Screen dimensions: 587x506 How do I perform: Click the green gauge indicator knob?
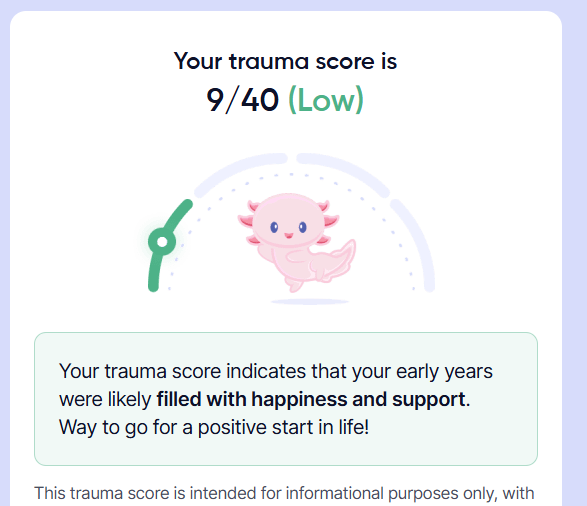coord(162,242)
